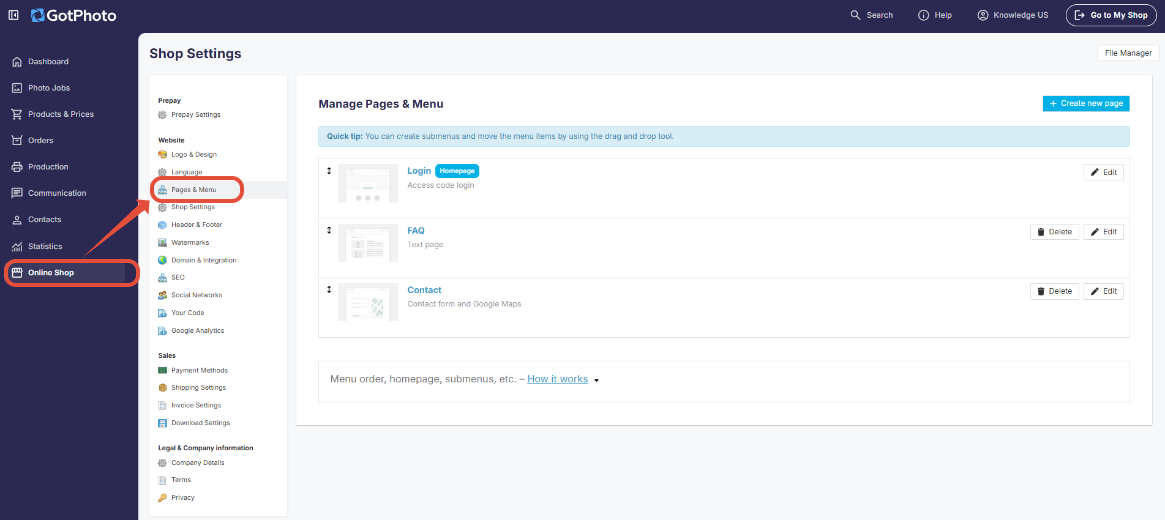Click the Login page drag handle

[x=328, y=171]
